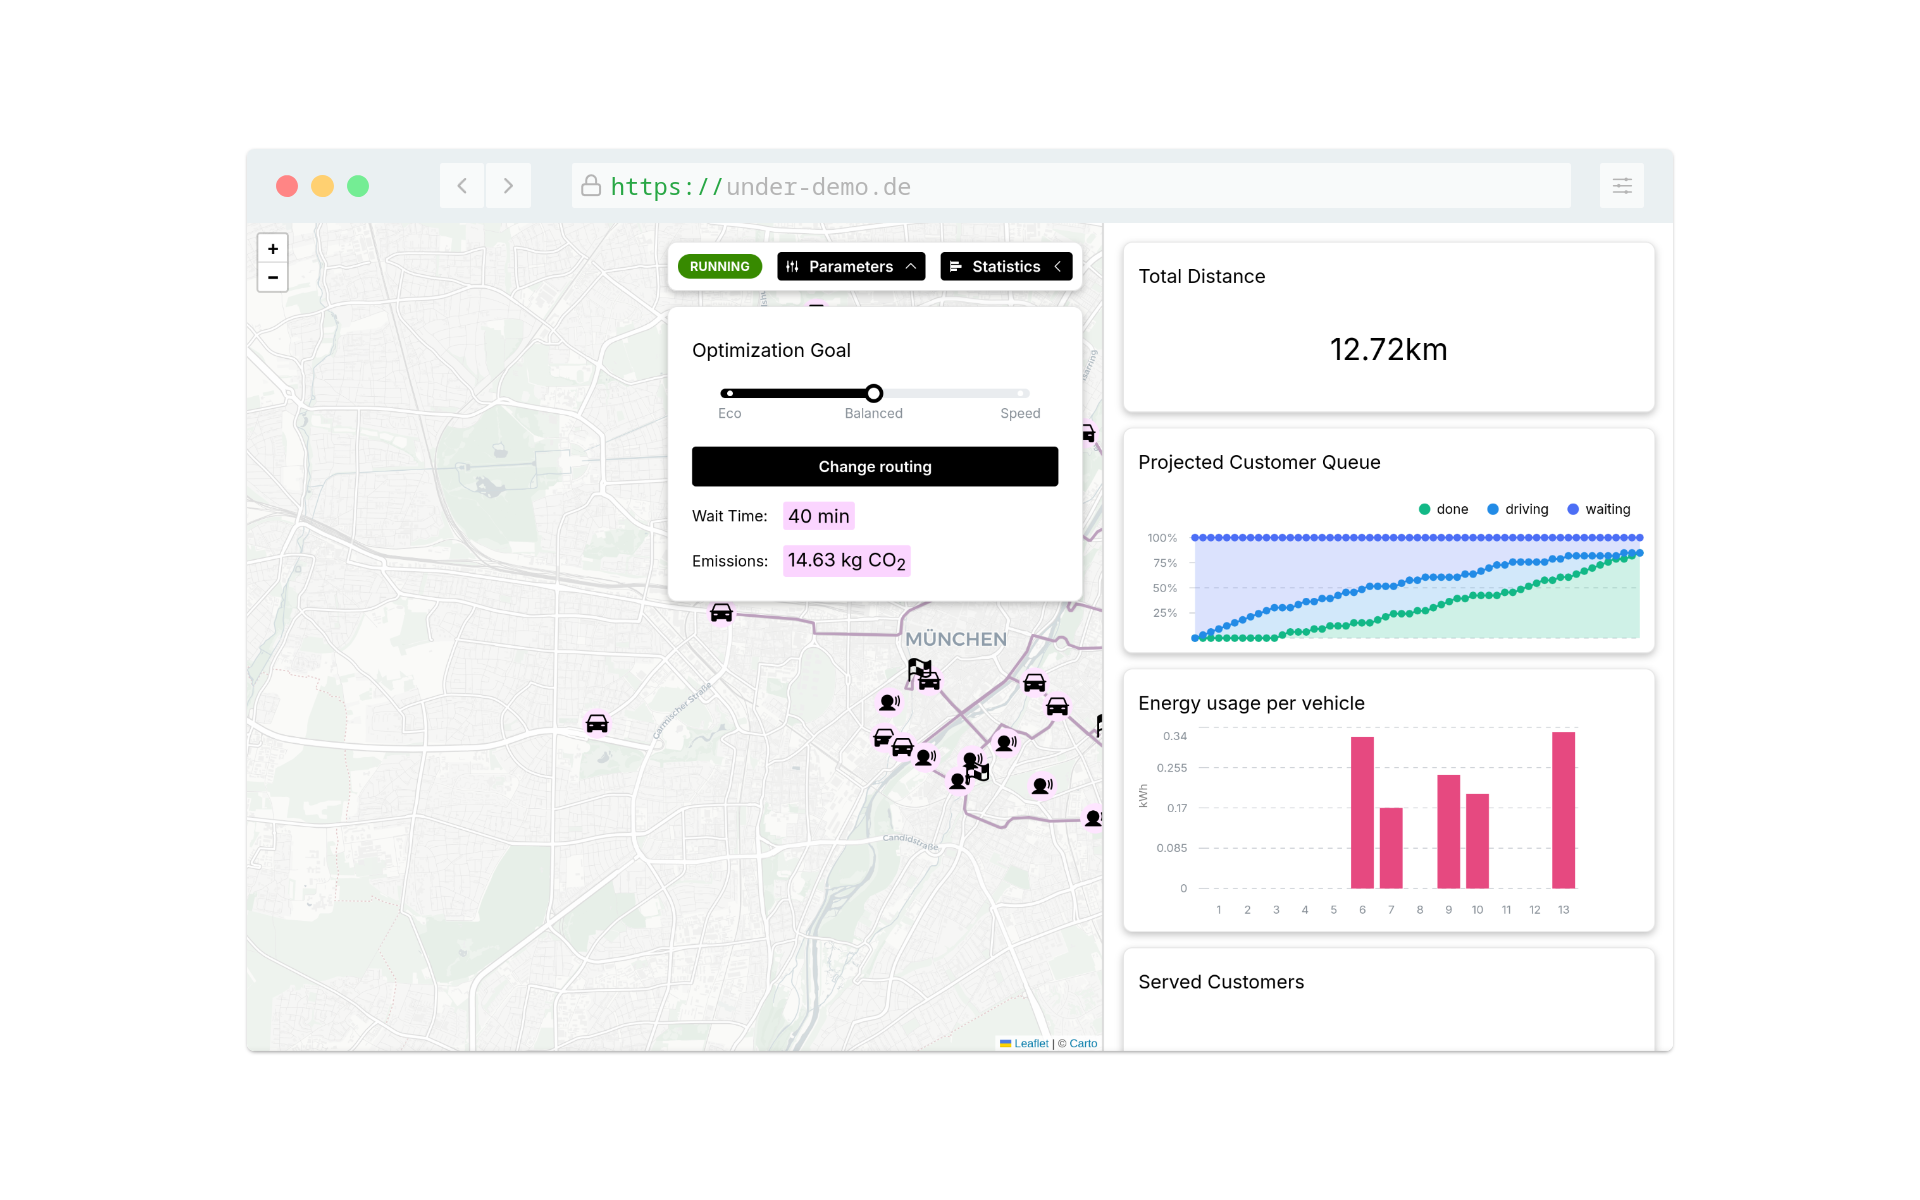The image size is (1920, 1200).
Task: Click the URL address field
Action: coord(1000,186)
